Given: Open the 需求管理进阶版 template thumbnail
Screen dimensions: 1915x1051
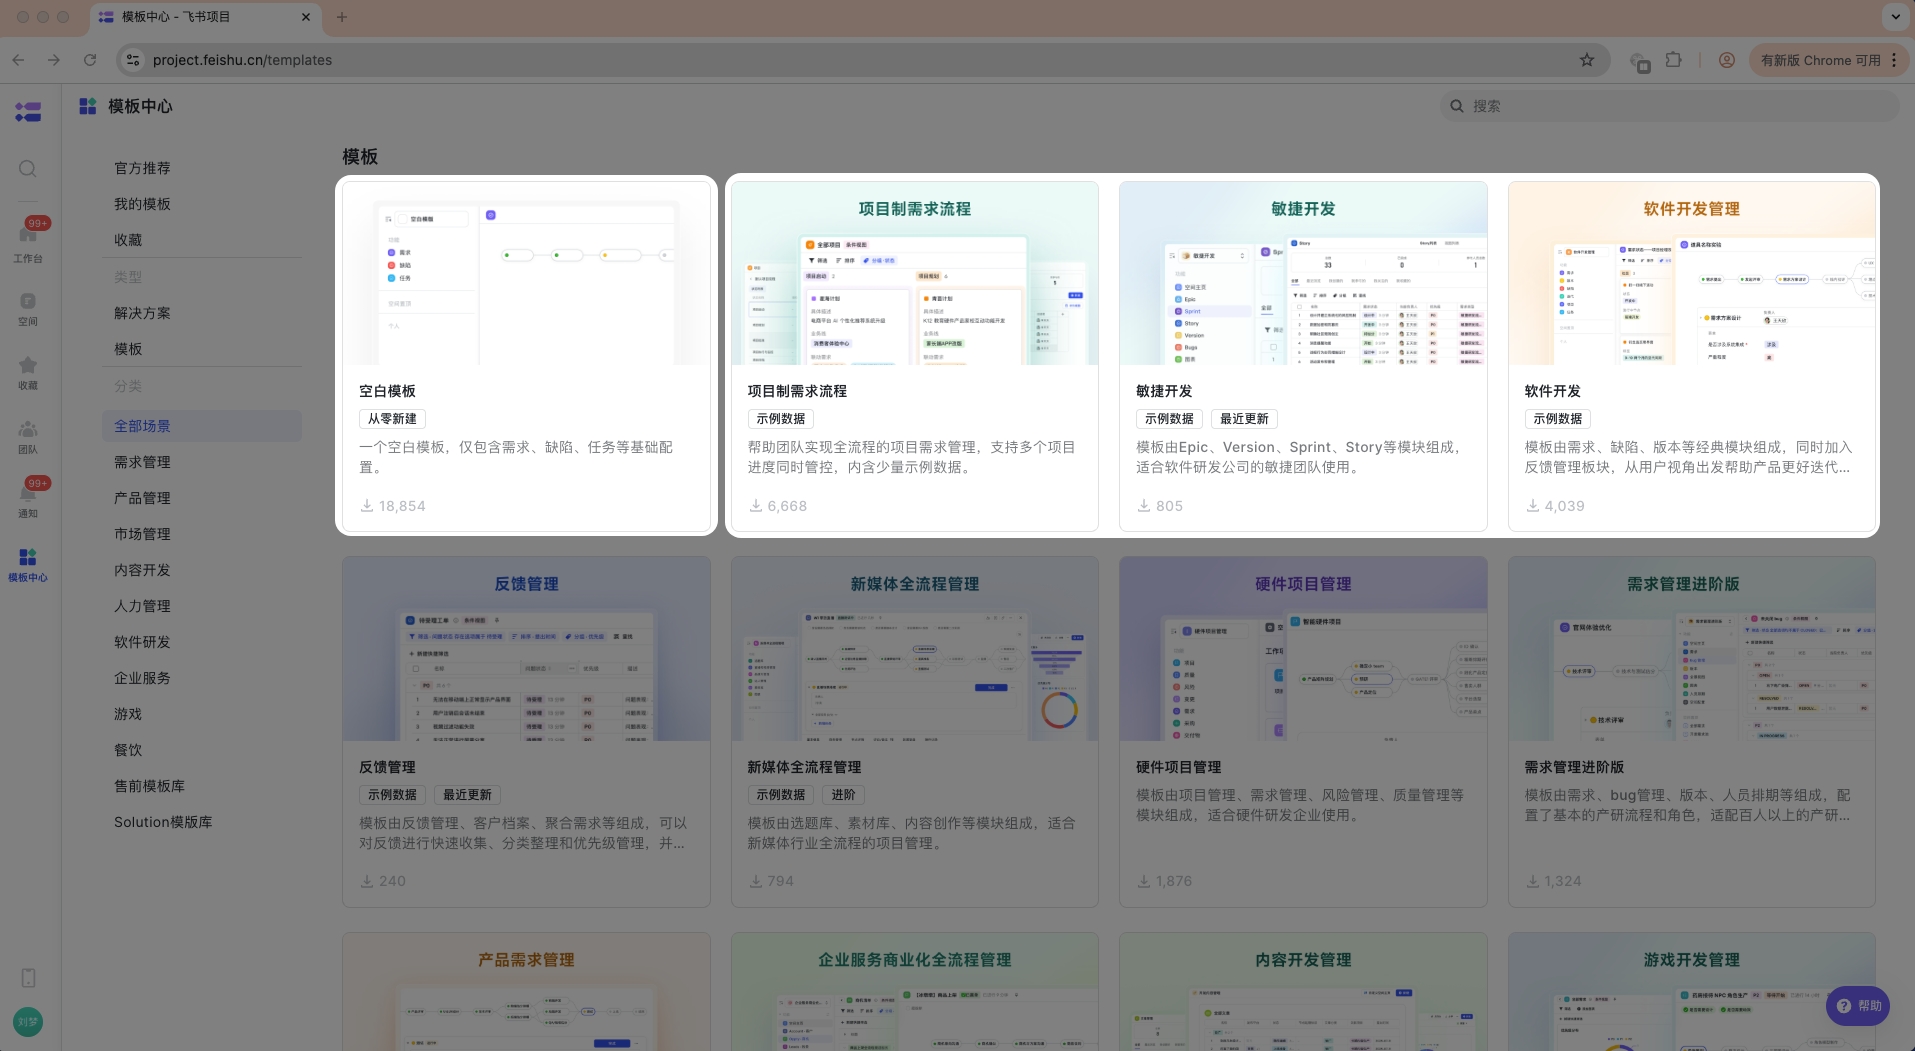Looking at the screenshot, I should coord(1692,649).
